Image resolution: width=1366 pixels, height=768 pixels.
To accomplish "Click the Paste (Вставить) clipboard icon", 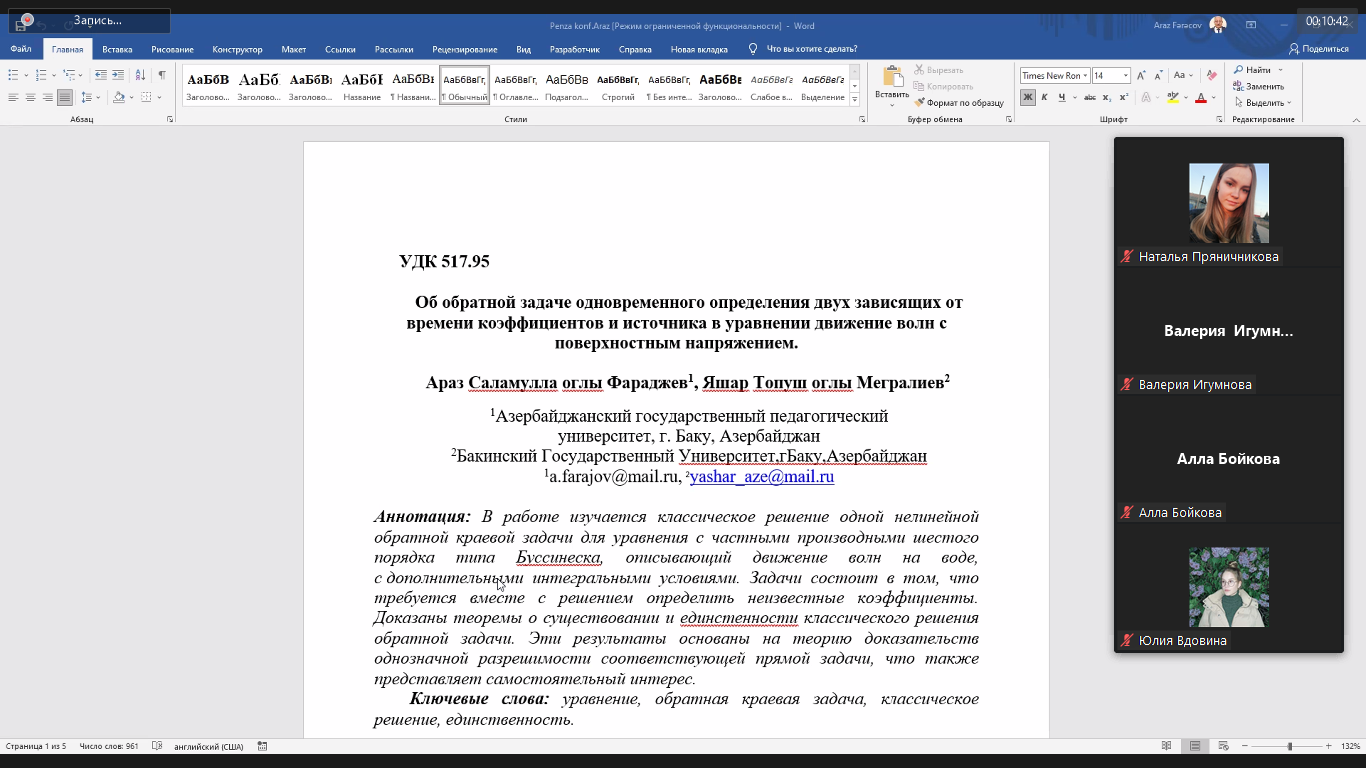I will click(891, 78).
